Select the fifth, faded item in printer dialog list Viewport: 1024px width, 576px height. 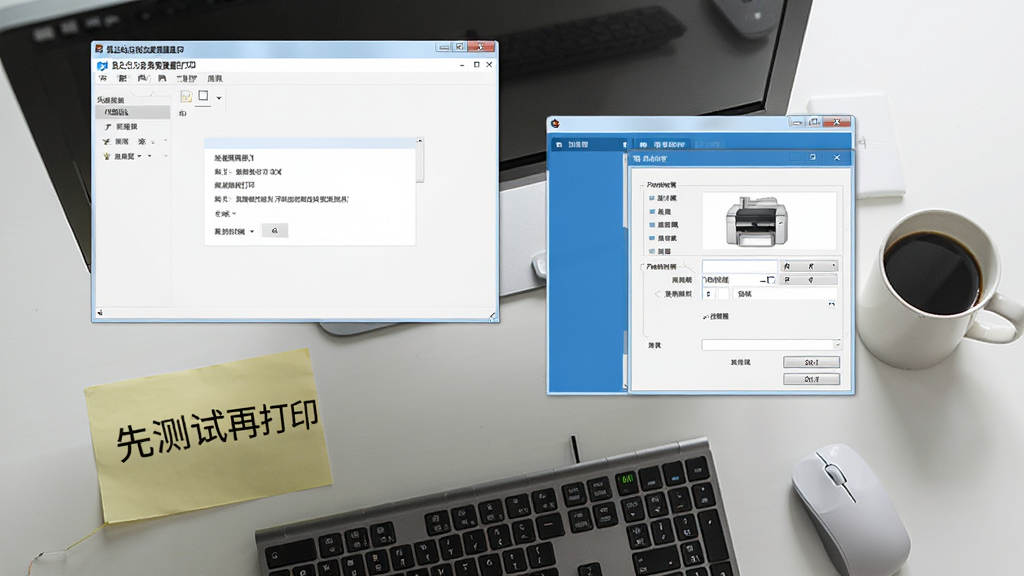click(x=660, y=251)
